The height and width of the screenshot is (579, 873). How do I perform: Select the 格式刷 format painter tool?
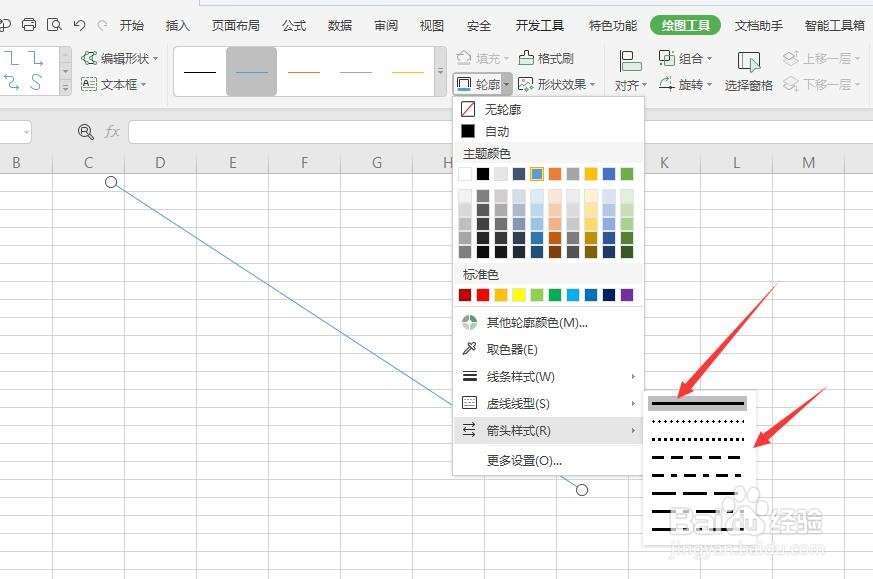click(548, 58)
